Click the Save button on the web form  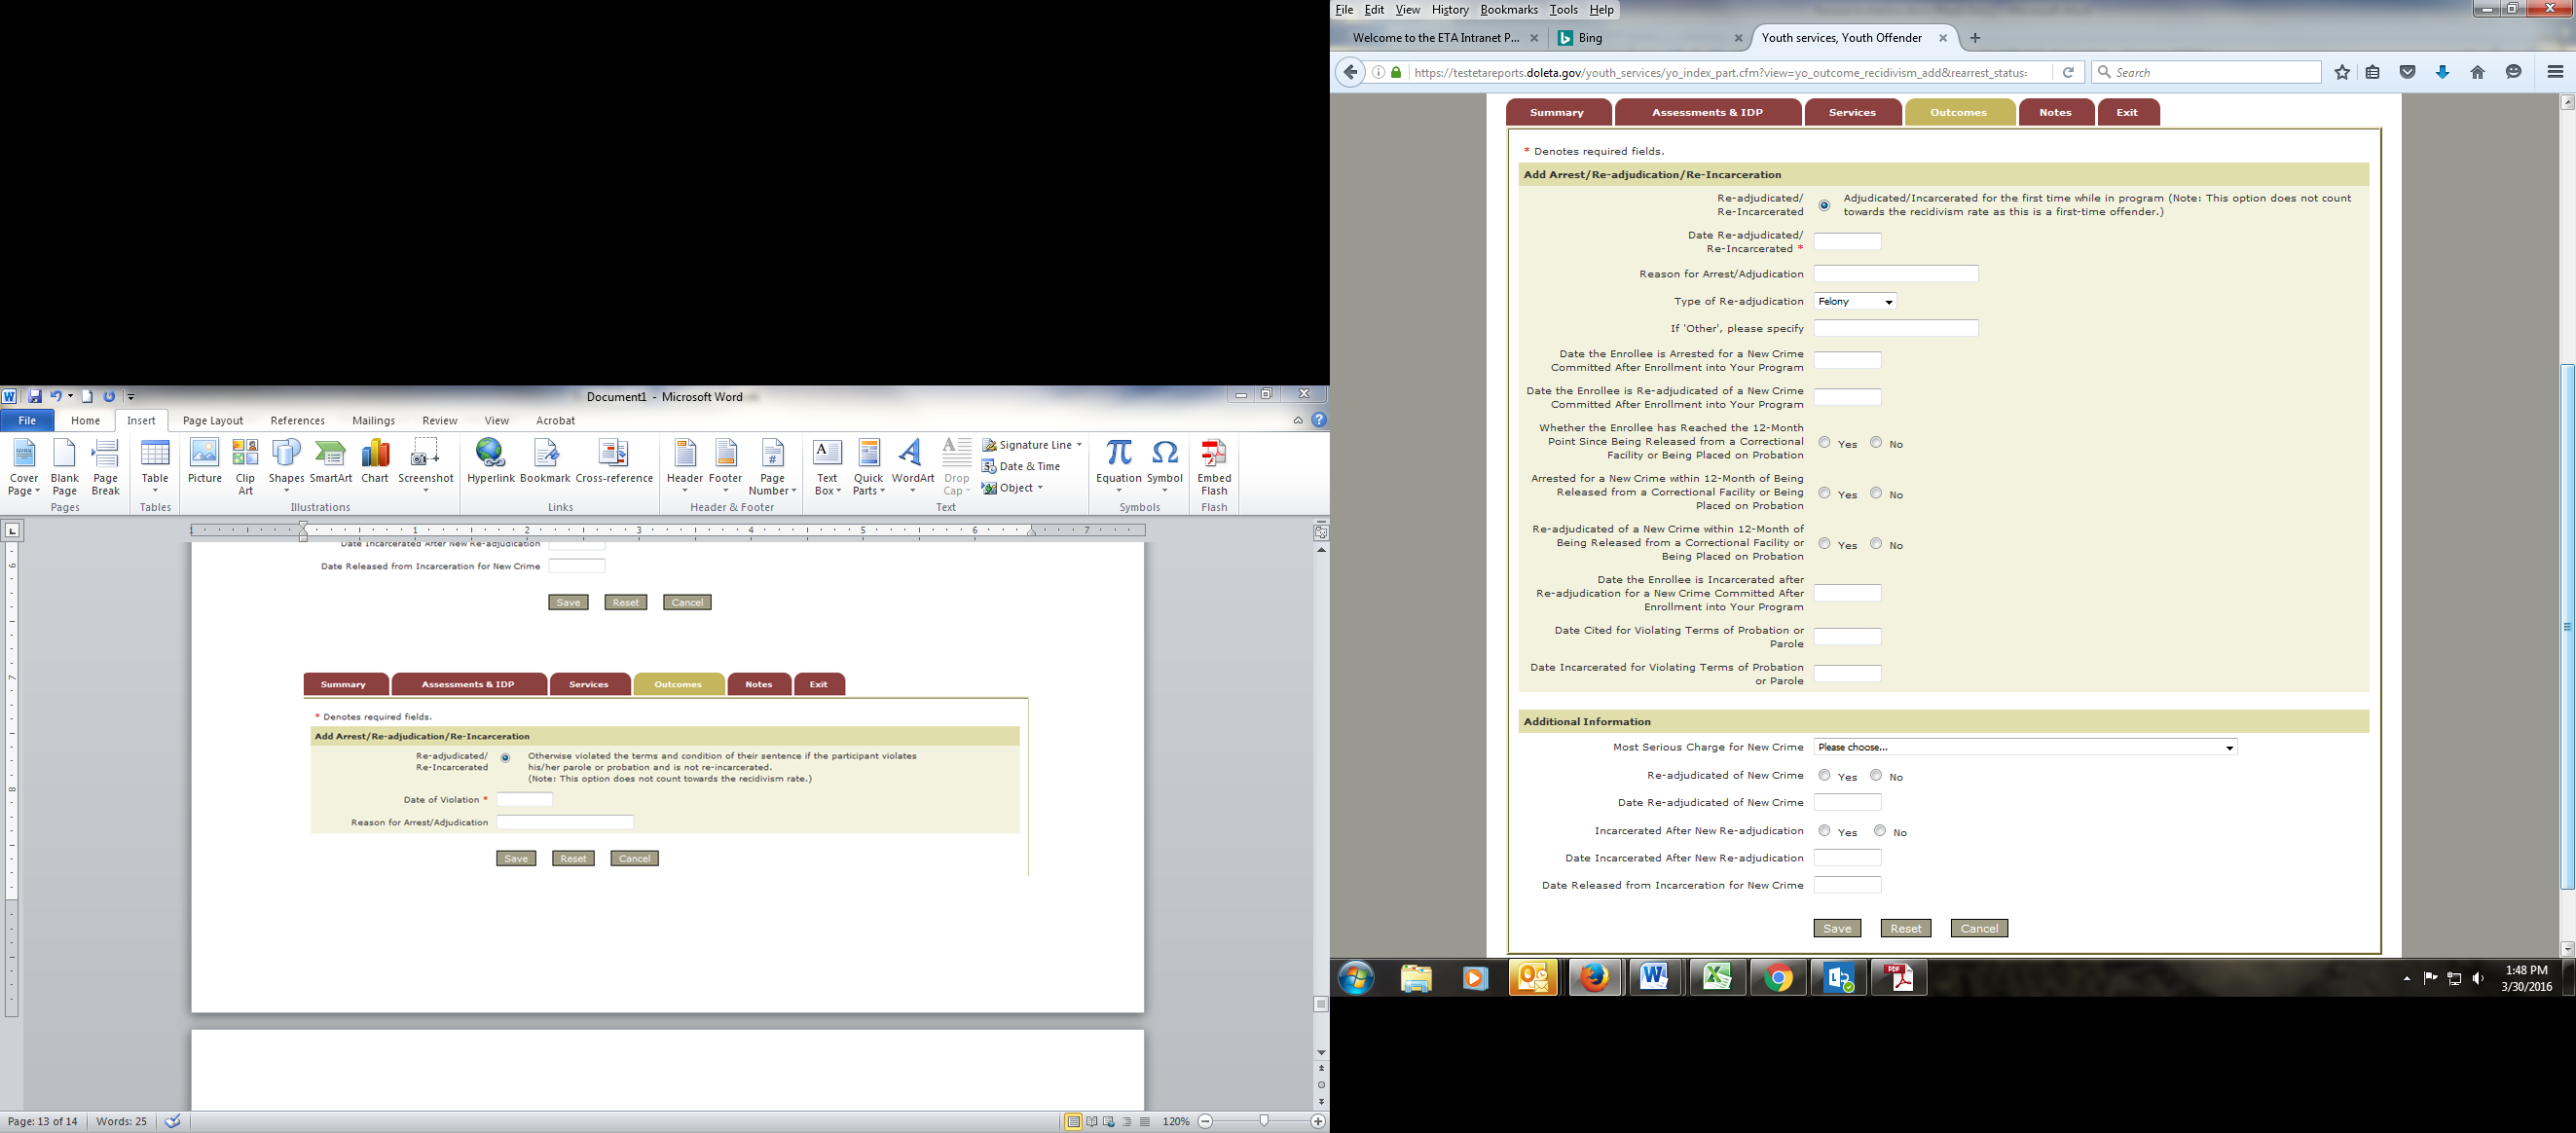(x=1836, y=928)
